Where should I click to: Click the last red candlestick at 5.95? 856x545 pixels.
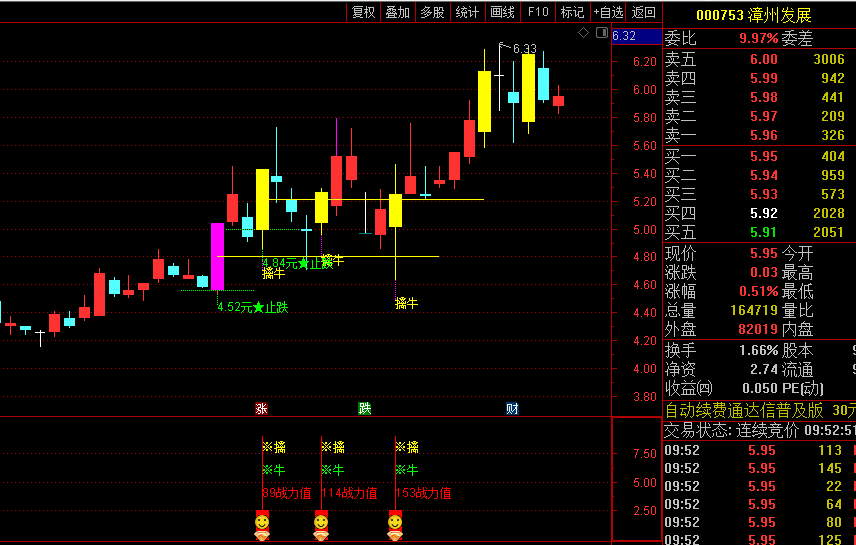point(558,100)
